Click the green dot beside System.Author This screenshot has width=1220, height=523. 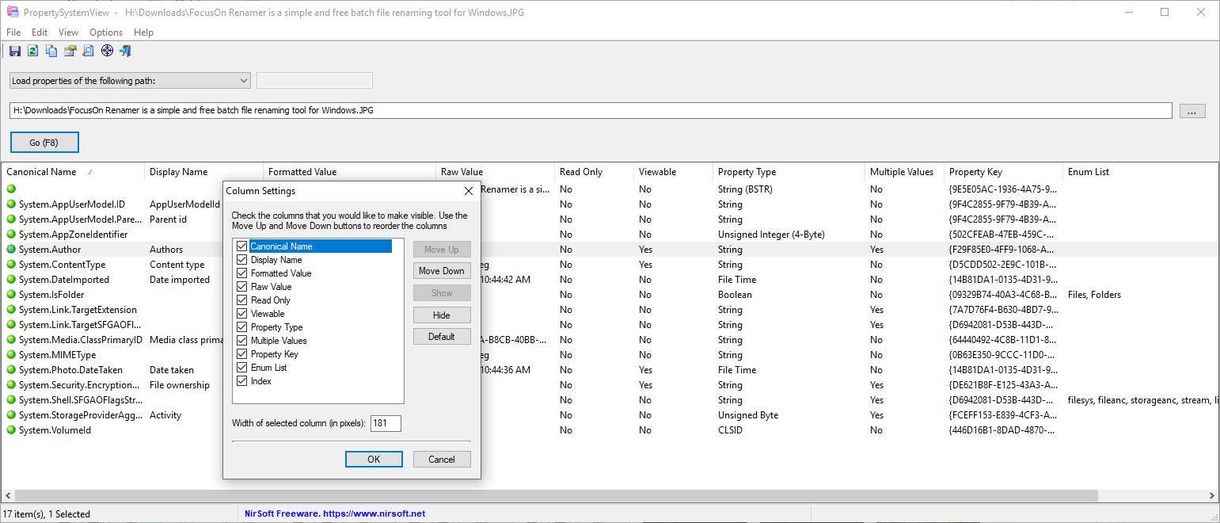point(12,249)
